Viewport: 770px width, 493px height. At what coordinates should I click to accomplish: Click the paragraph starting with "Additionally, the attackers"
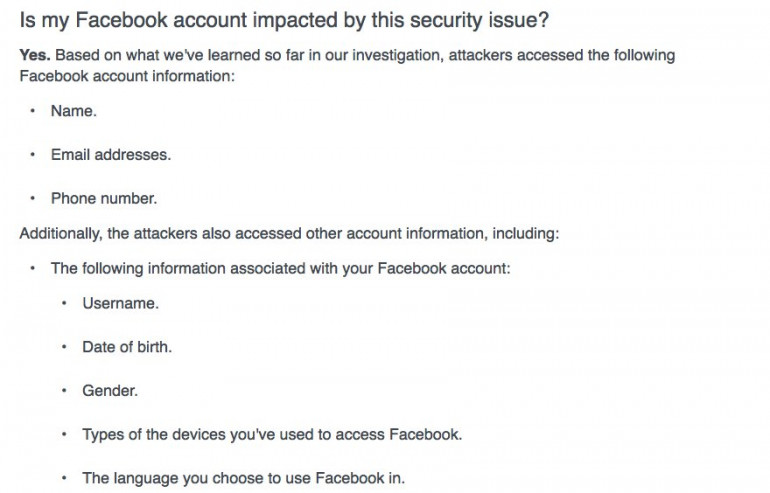(x=289, y=233)
